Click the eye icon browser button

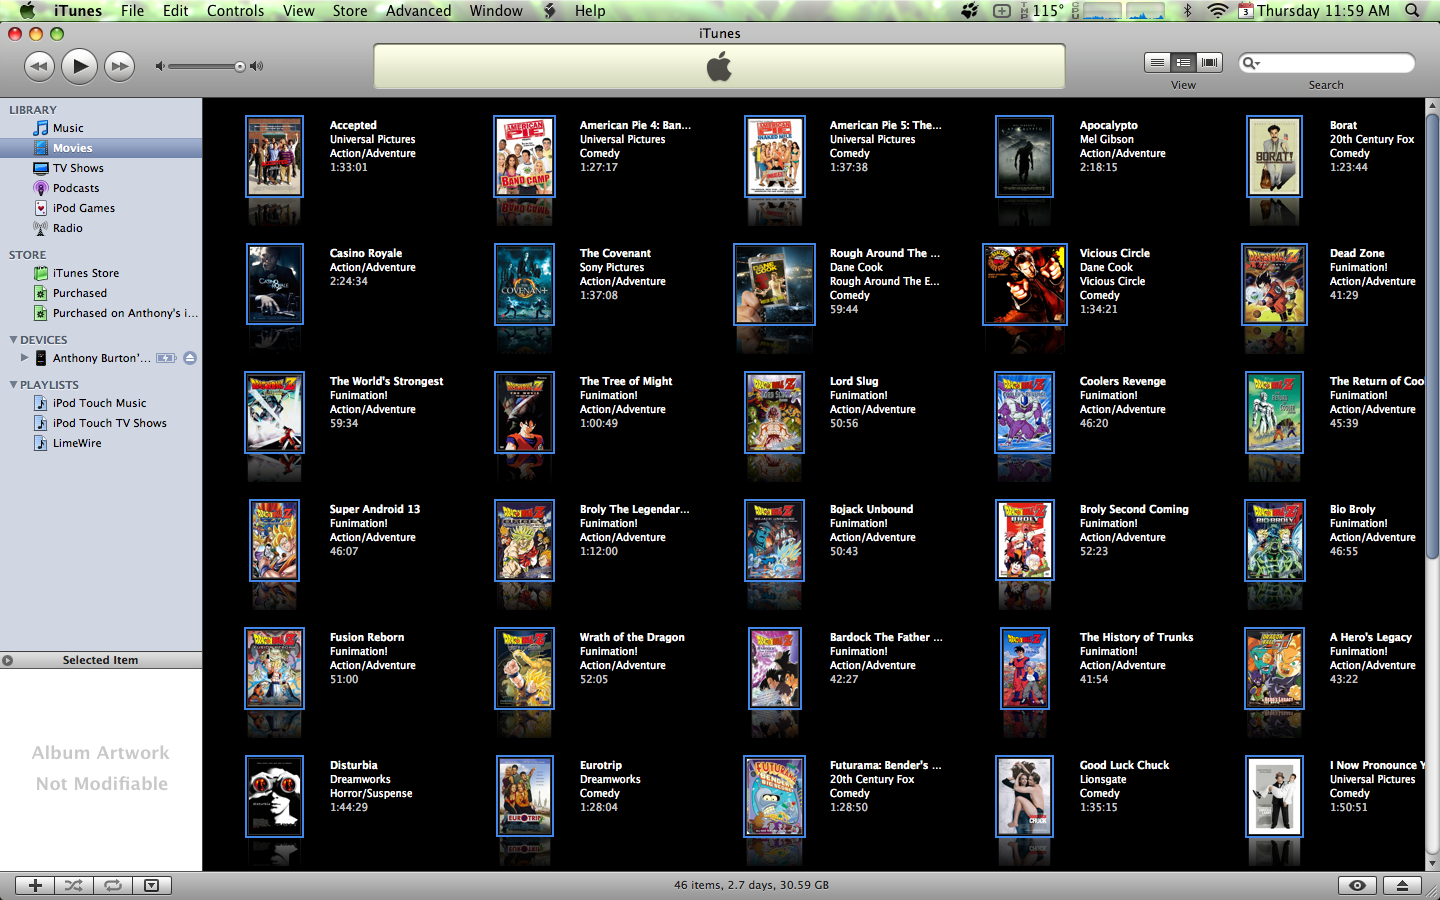1357,885
